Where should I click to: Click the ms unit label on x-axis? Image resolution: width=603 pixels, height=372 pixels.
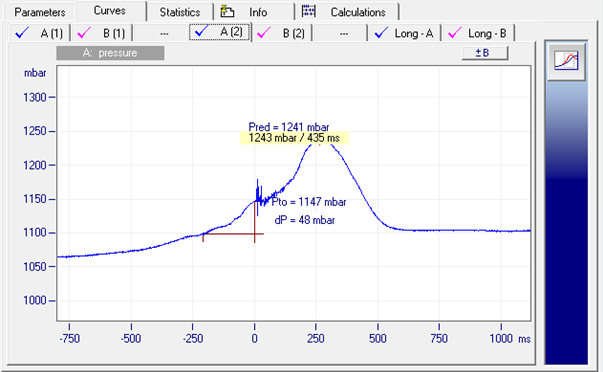click(x=525, y=339)
